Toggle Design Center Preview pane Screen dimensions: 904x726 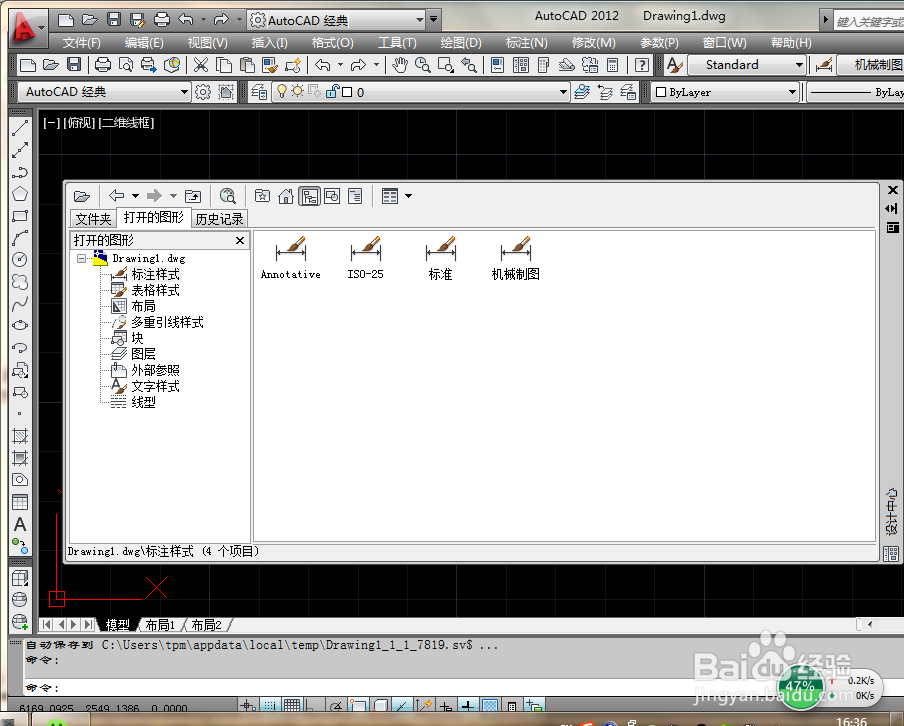point(332,197)
